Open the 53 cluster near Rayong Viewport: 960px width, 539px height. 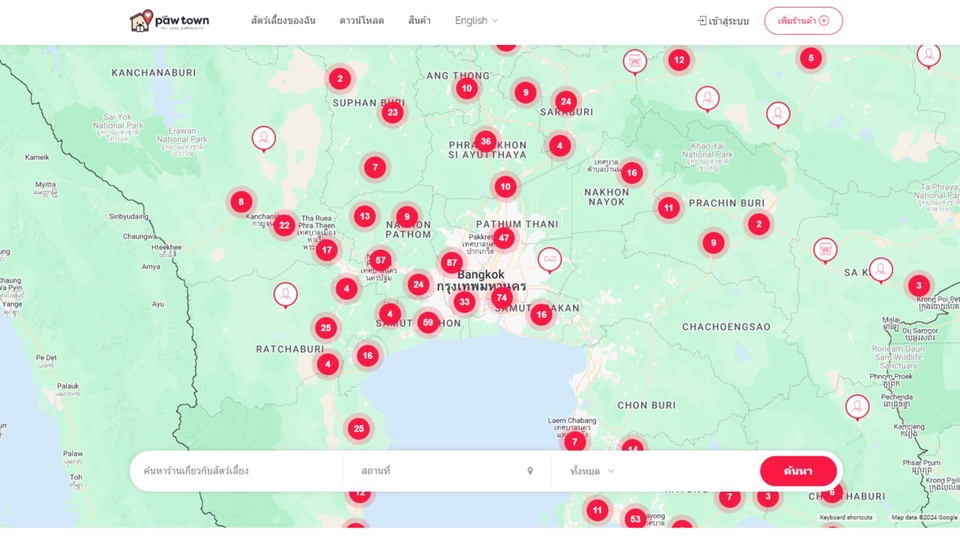636,519
